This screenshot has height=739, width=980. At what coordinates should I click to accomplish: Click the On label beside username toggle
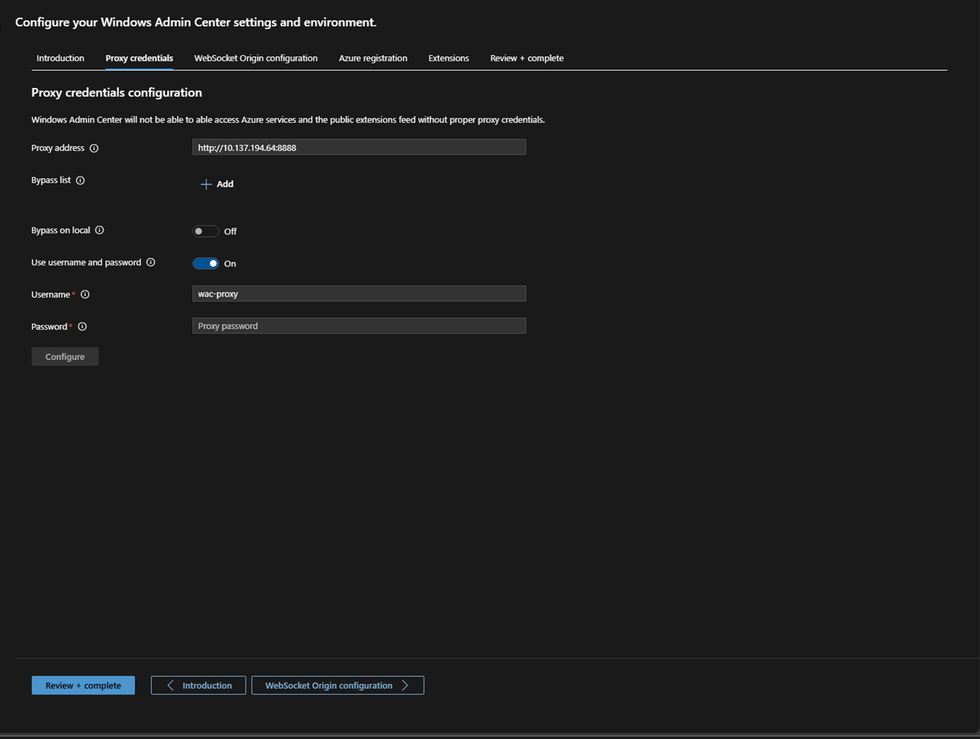(x=230, y=264)
